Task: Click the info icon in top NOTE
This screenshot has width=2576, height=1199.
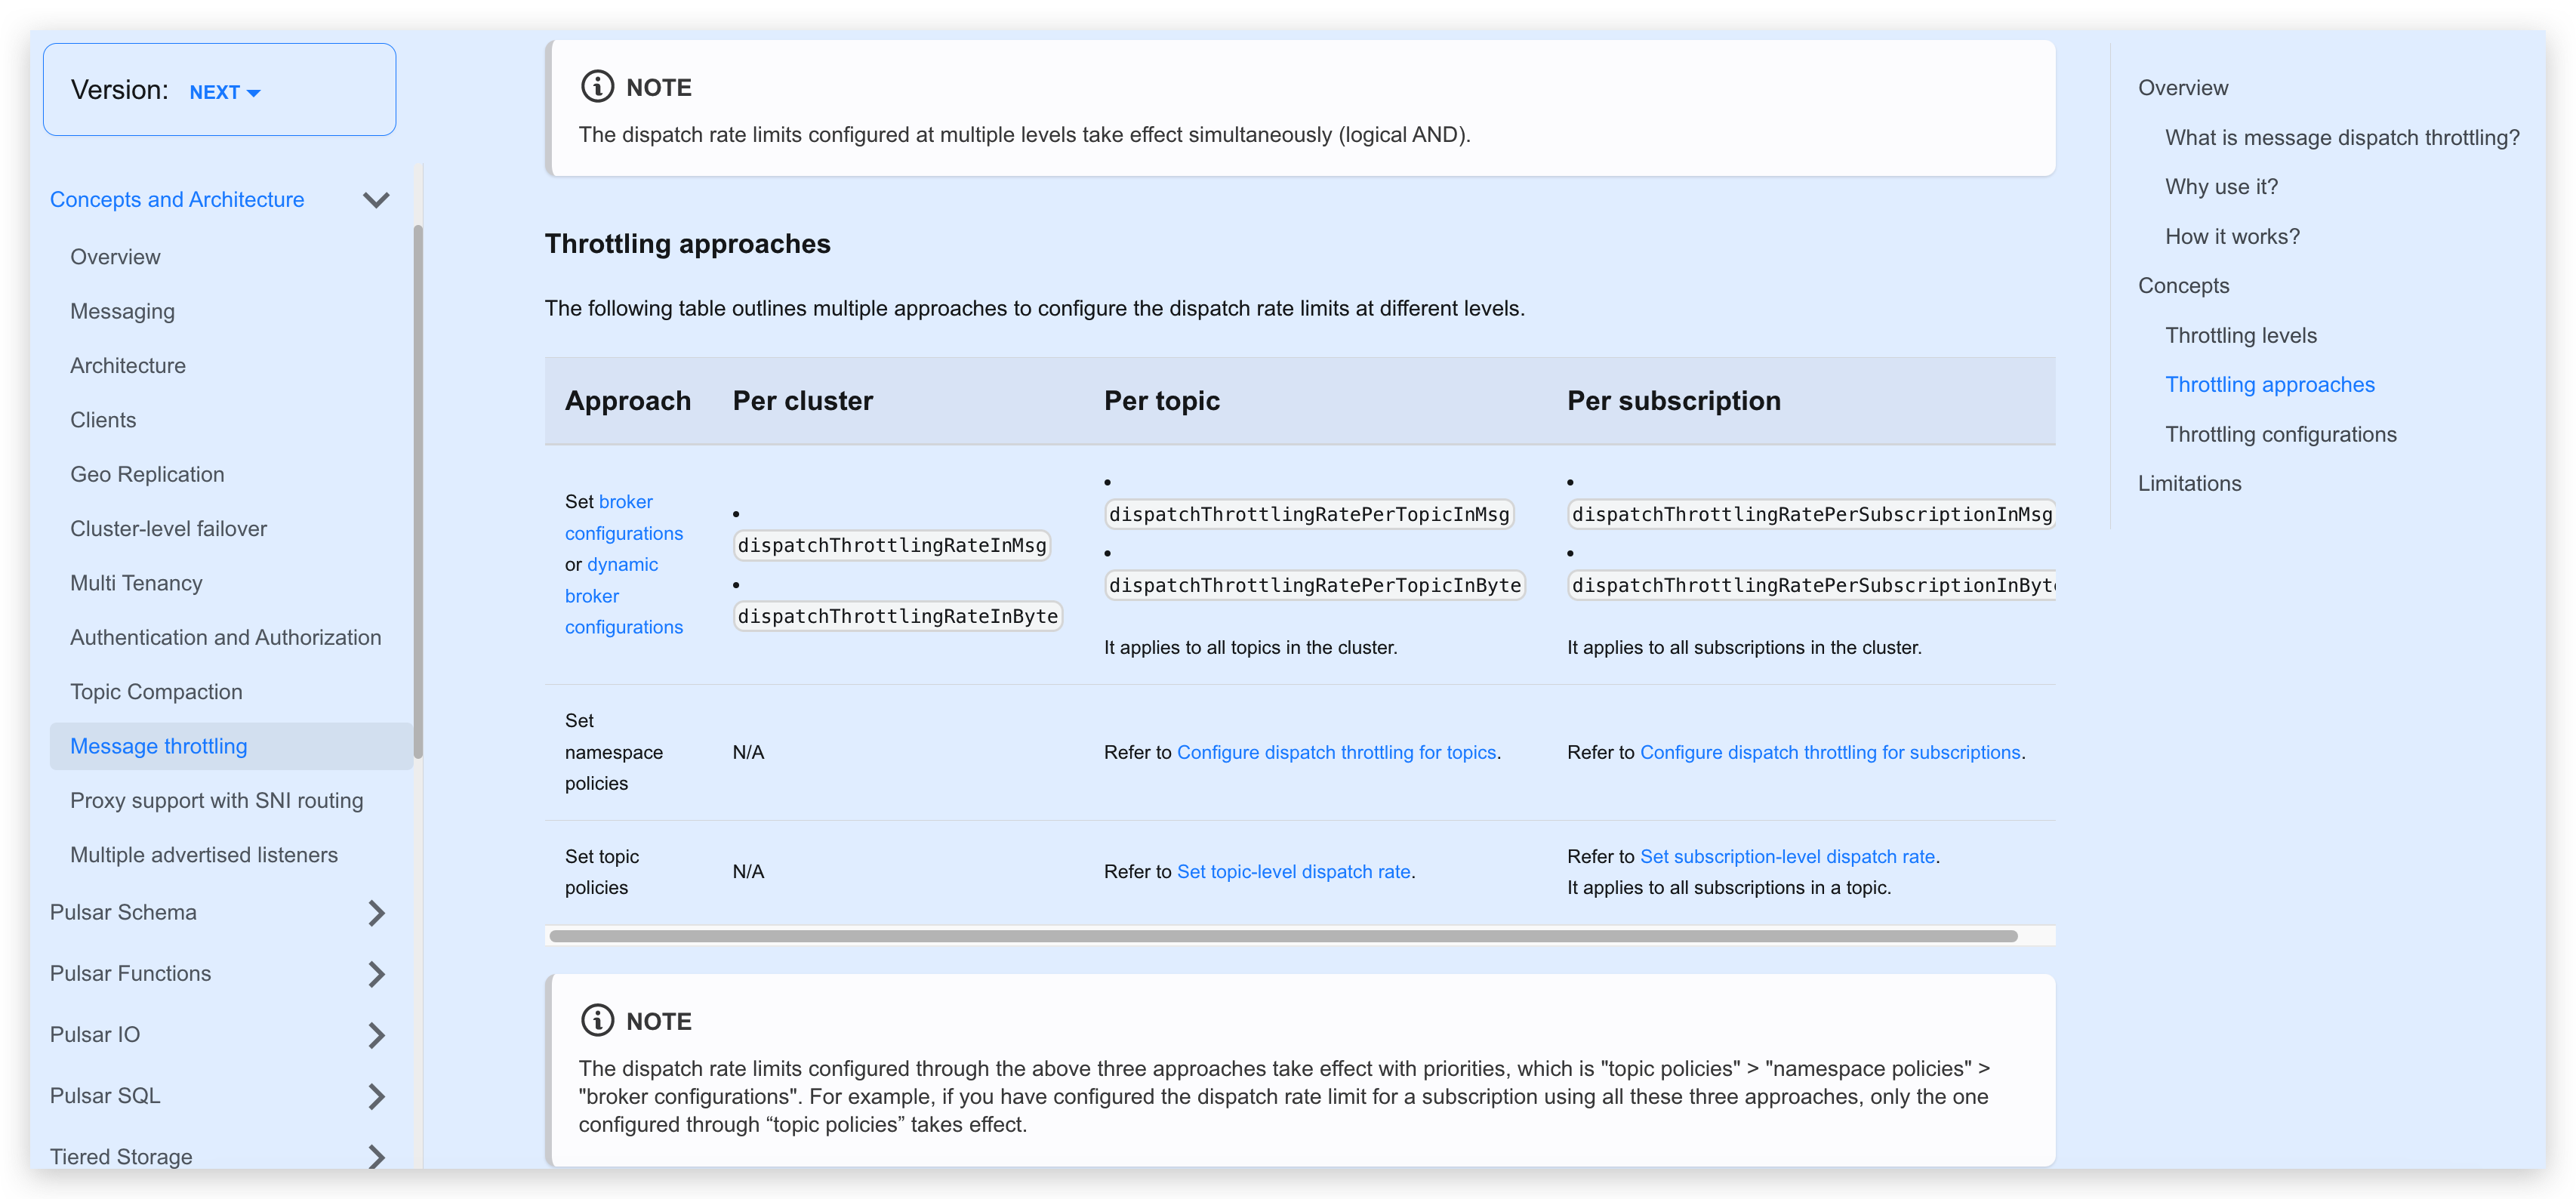Action: point(597,87)
